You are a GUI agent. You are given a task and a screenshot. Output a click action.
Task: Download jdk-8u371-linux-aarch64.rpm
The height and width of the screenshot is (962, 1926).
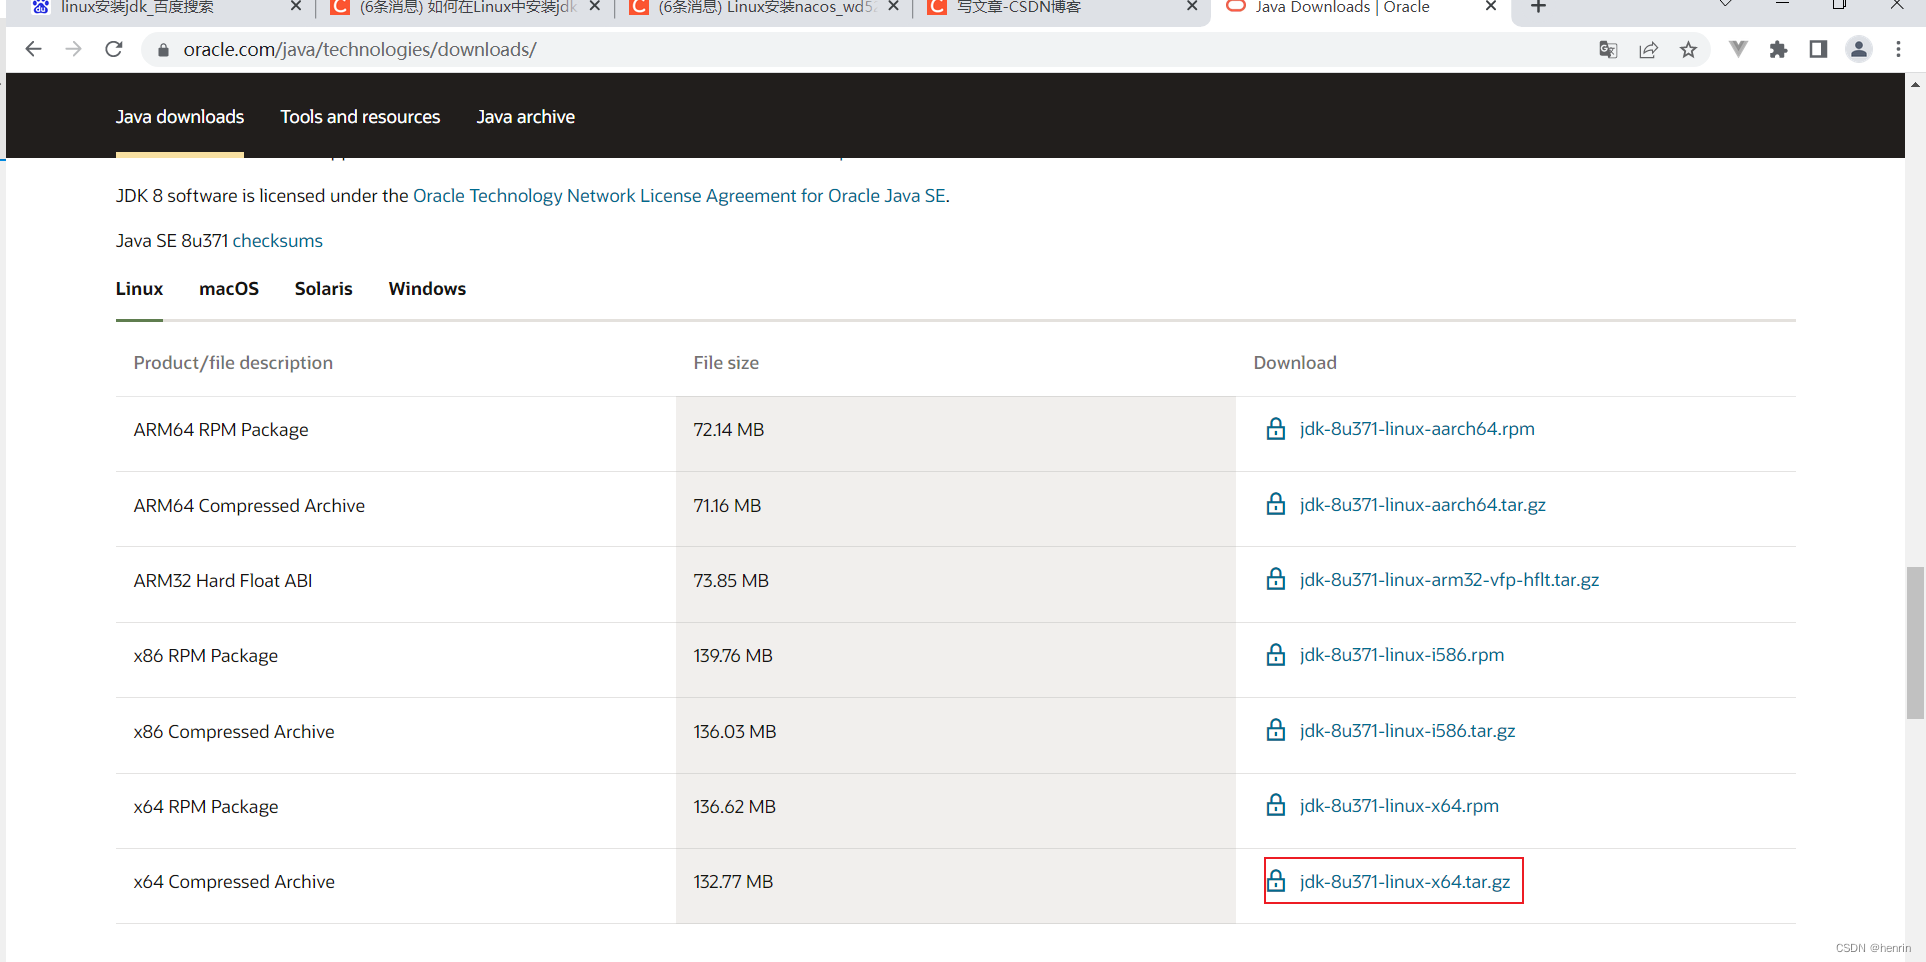point(1417,429)
